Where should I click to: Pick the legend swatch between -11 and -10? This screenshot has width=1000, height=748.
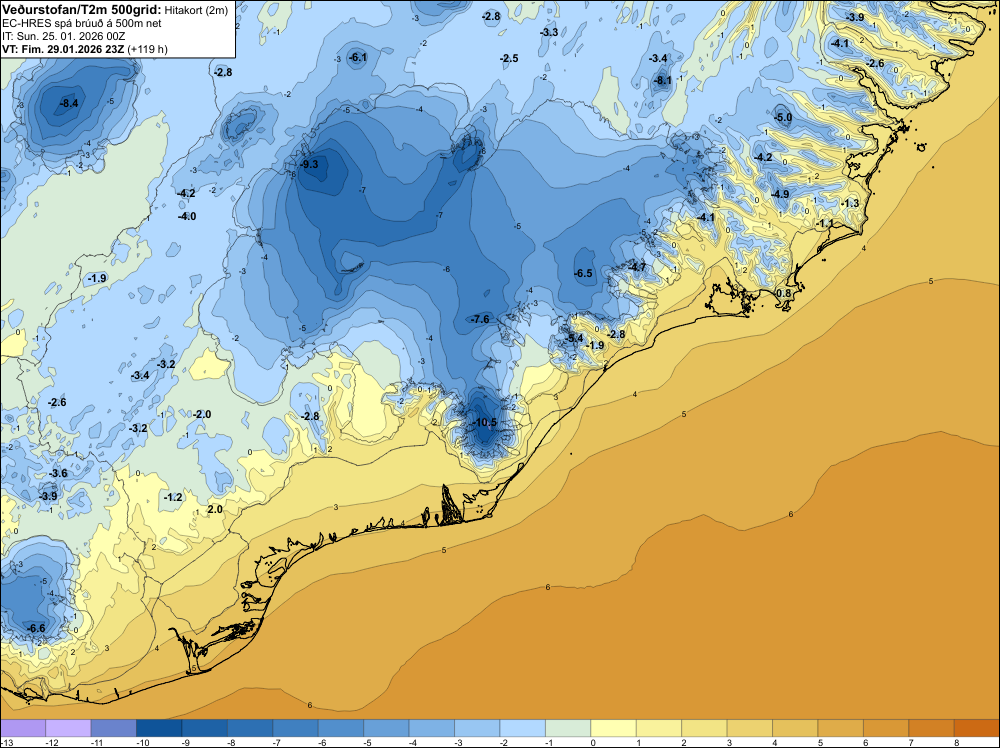point(114,728)
